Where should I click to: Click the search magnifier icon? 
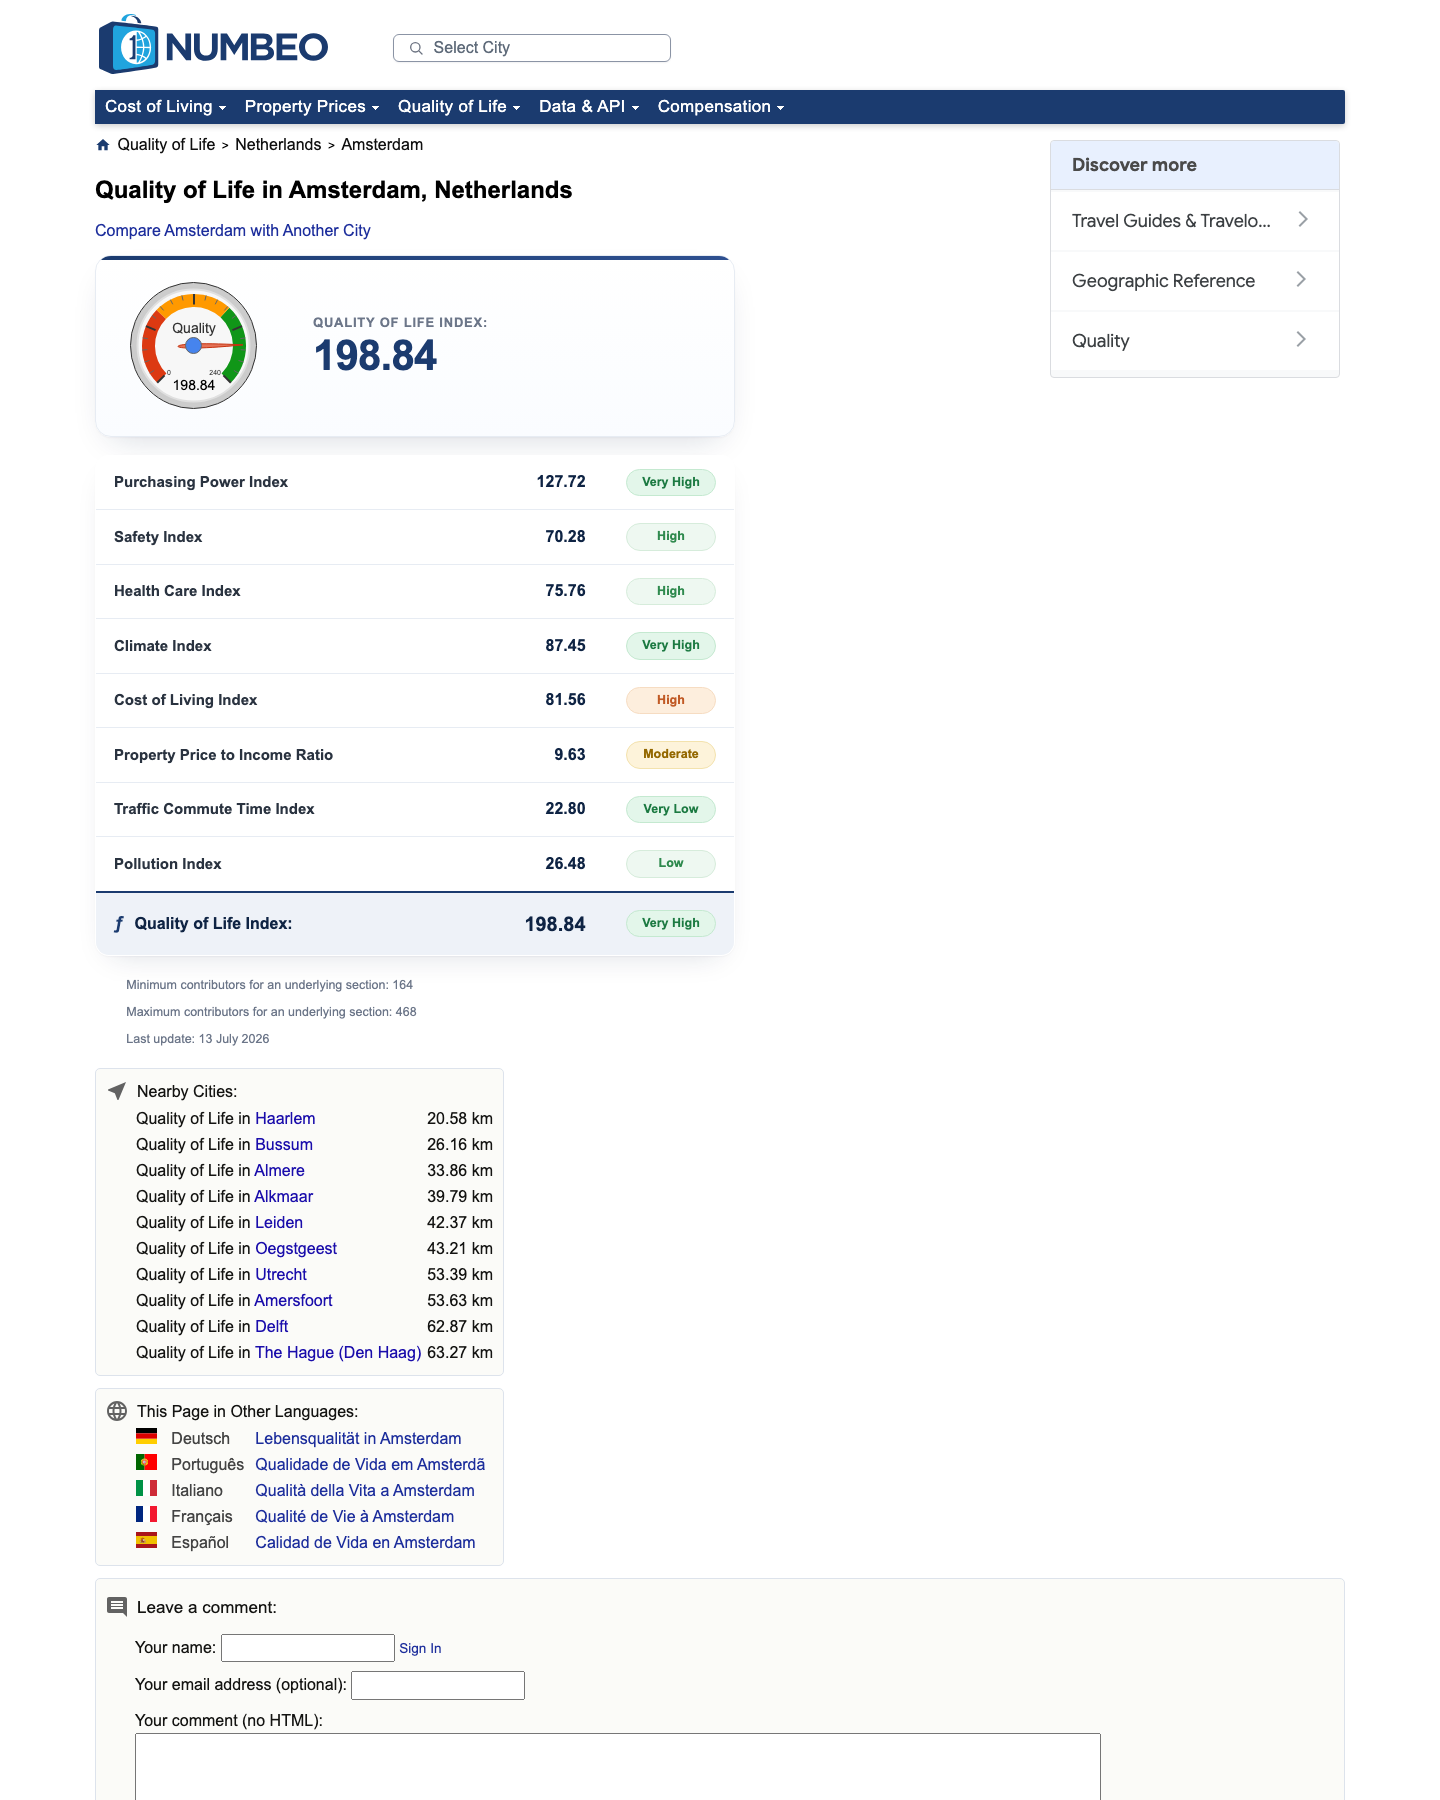coord(416,48)
